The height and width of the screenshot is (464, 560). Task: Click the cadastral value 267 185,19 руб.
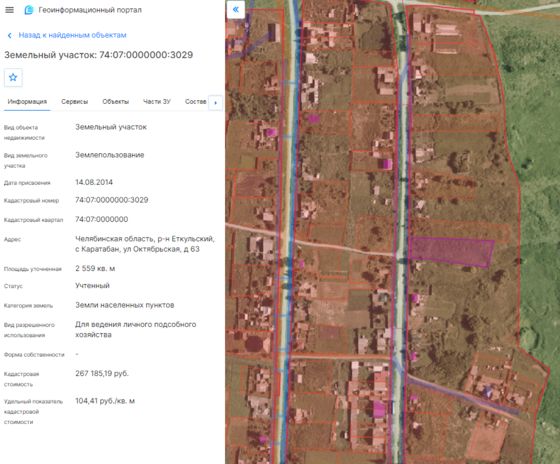pyautogui.click(x=102, y=374)
